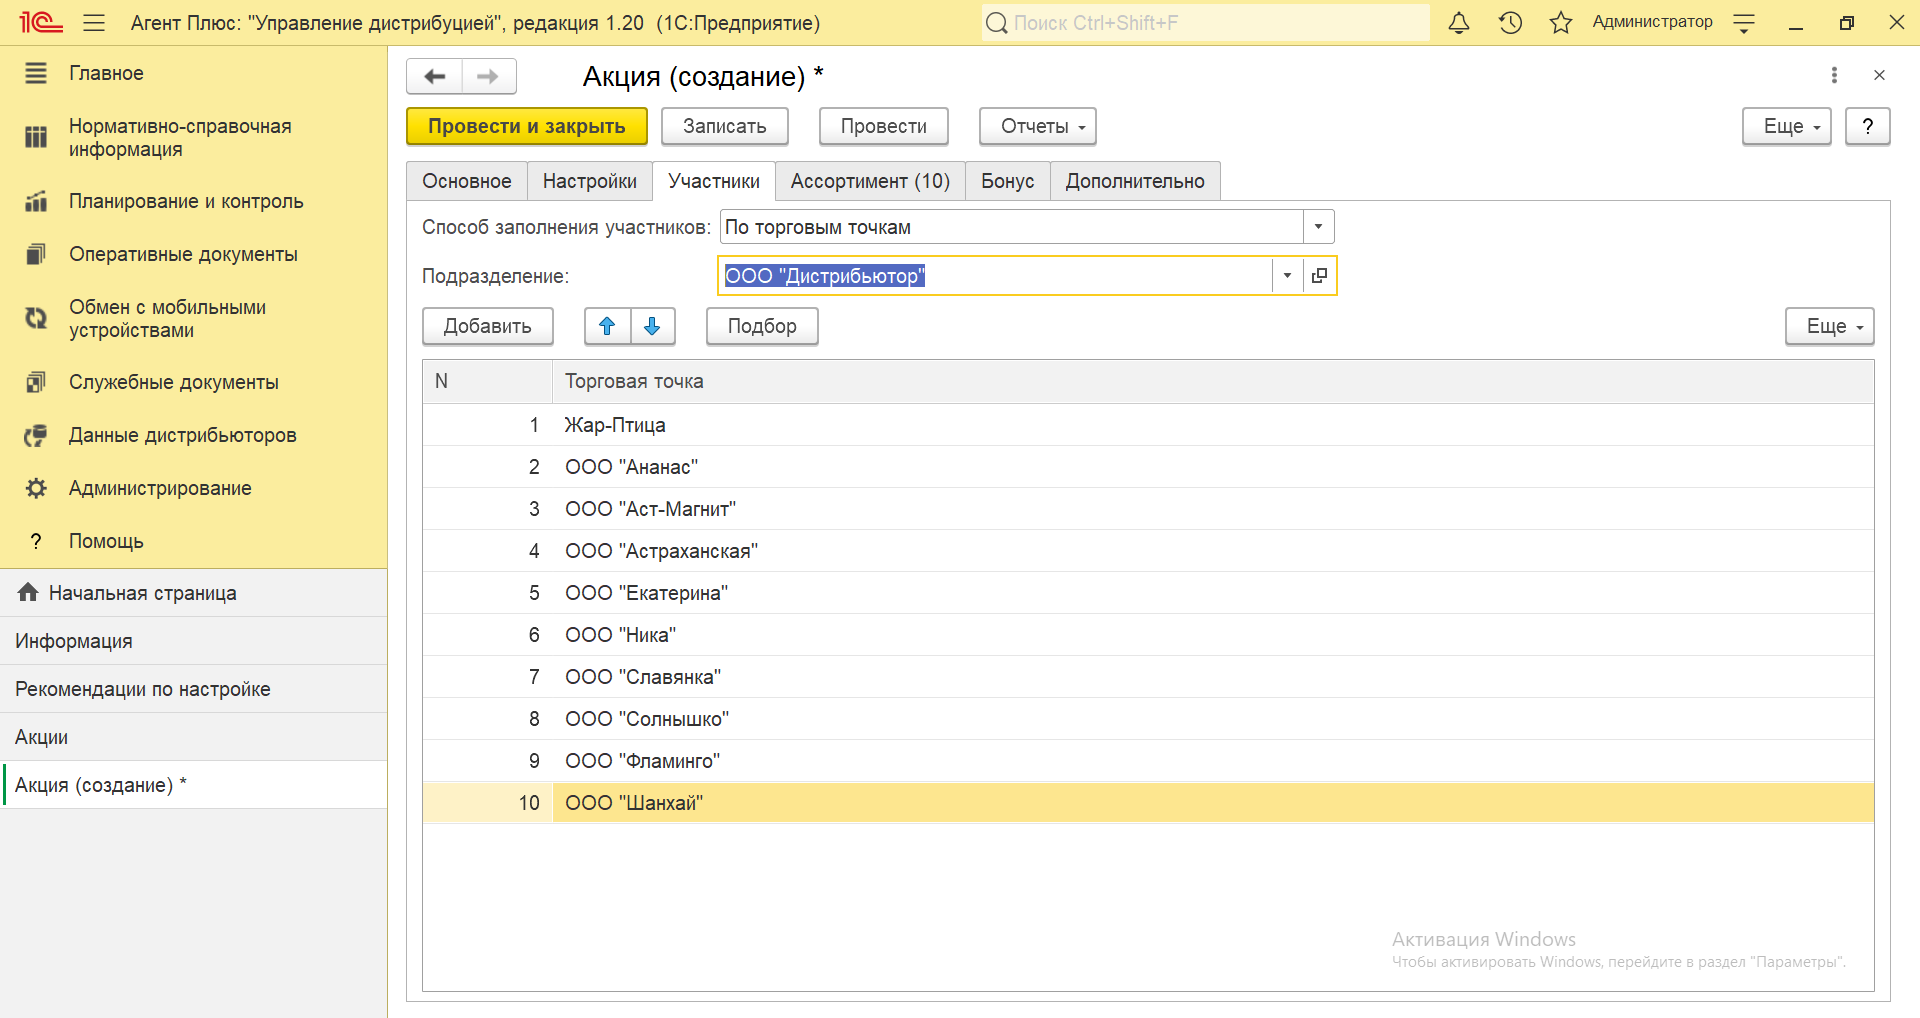Click the search magnifier icon
The width and height of the screenshot is (1920, 1018).
996,22
